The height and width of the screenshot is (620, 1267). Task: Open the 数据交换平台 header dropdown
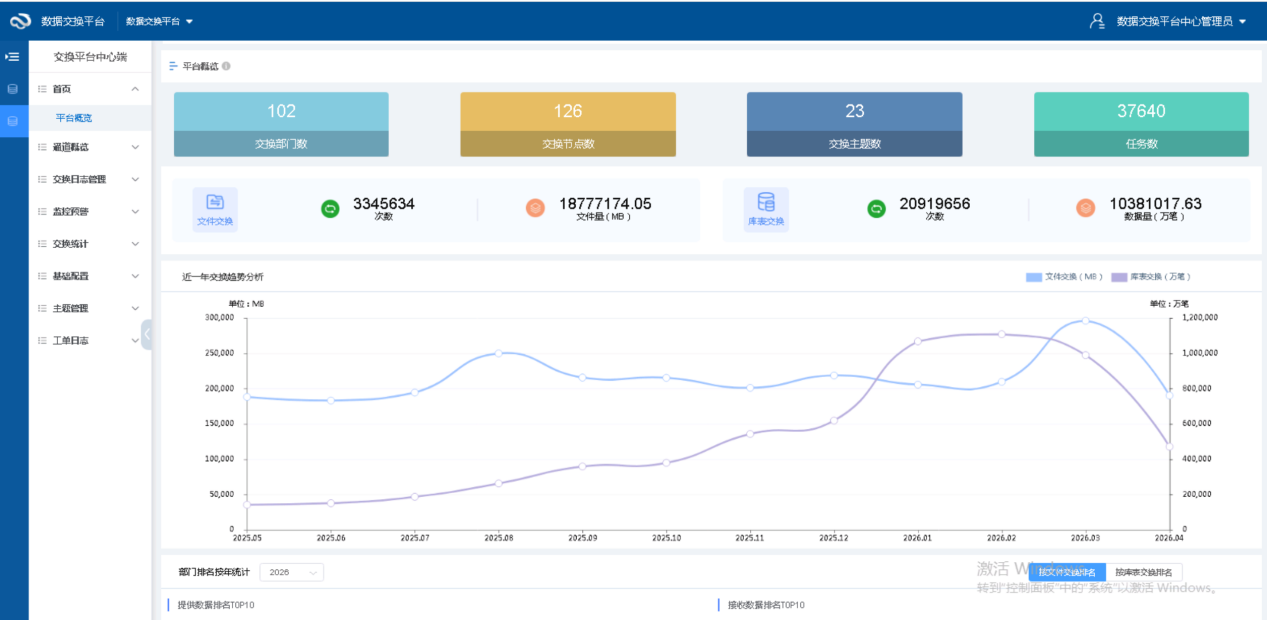pyautogui.click(x=160, y=21)
